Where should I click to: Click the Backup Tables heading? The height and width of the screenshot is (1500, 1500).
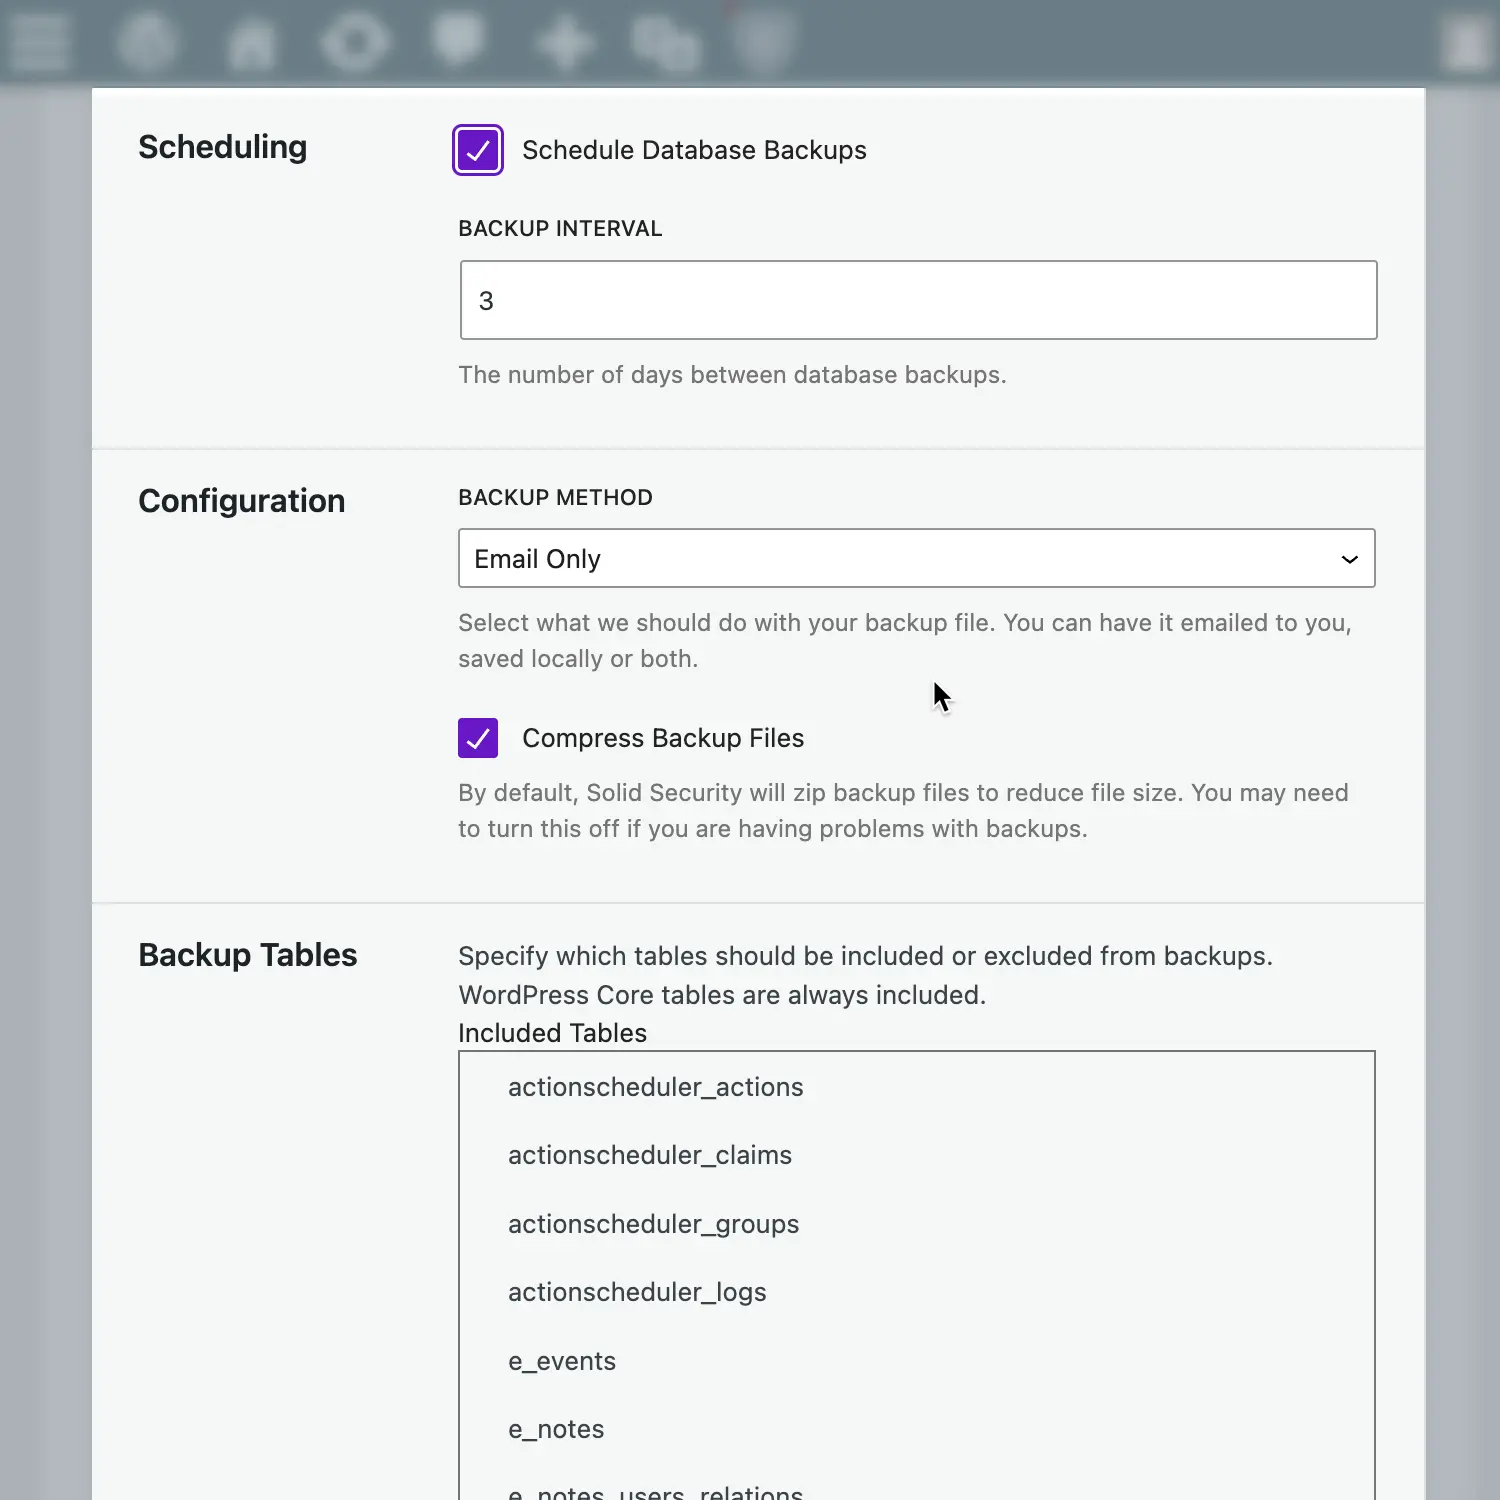click(247, 955)
